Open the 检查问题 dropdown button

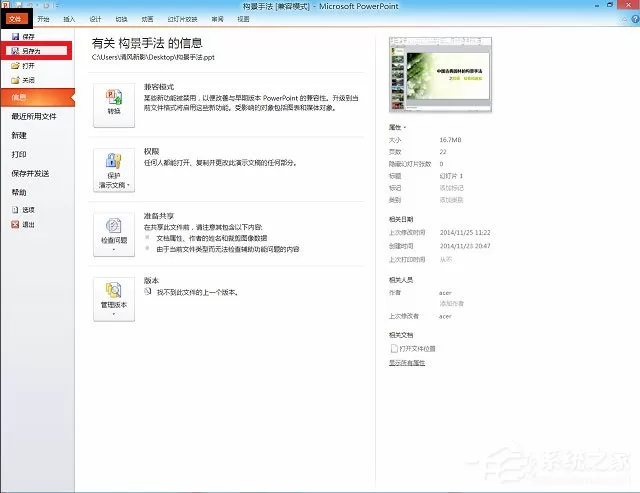pos(114,235)
